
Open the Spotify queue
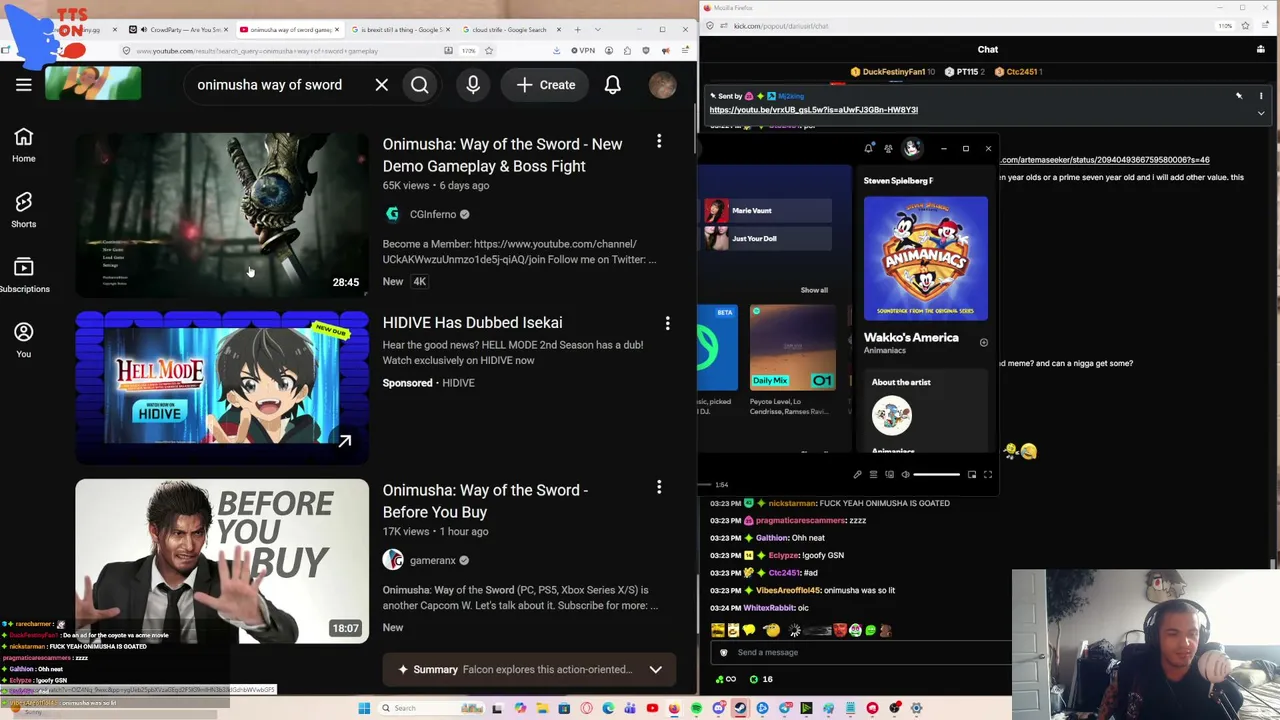pos(873,475)
